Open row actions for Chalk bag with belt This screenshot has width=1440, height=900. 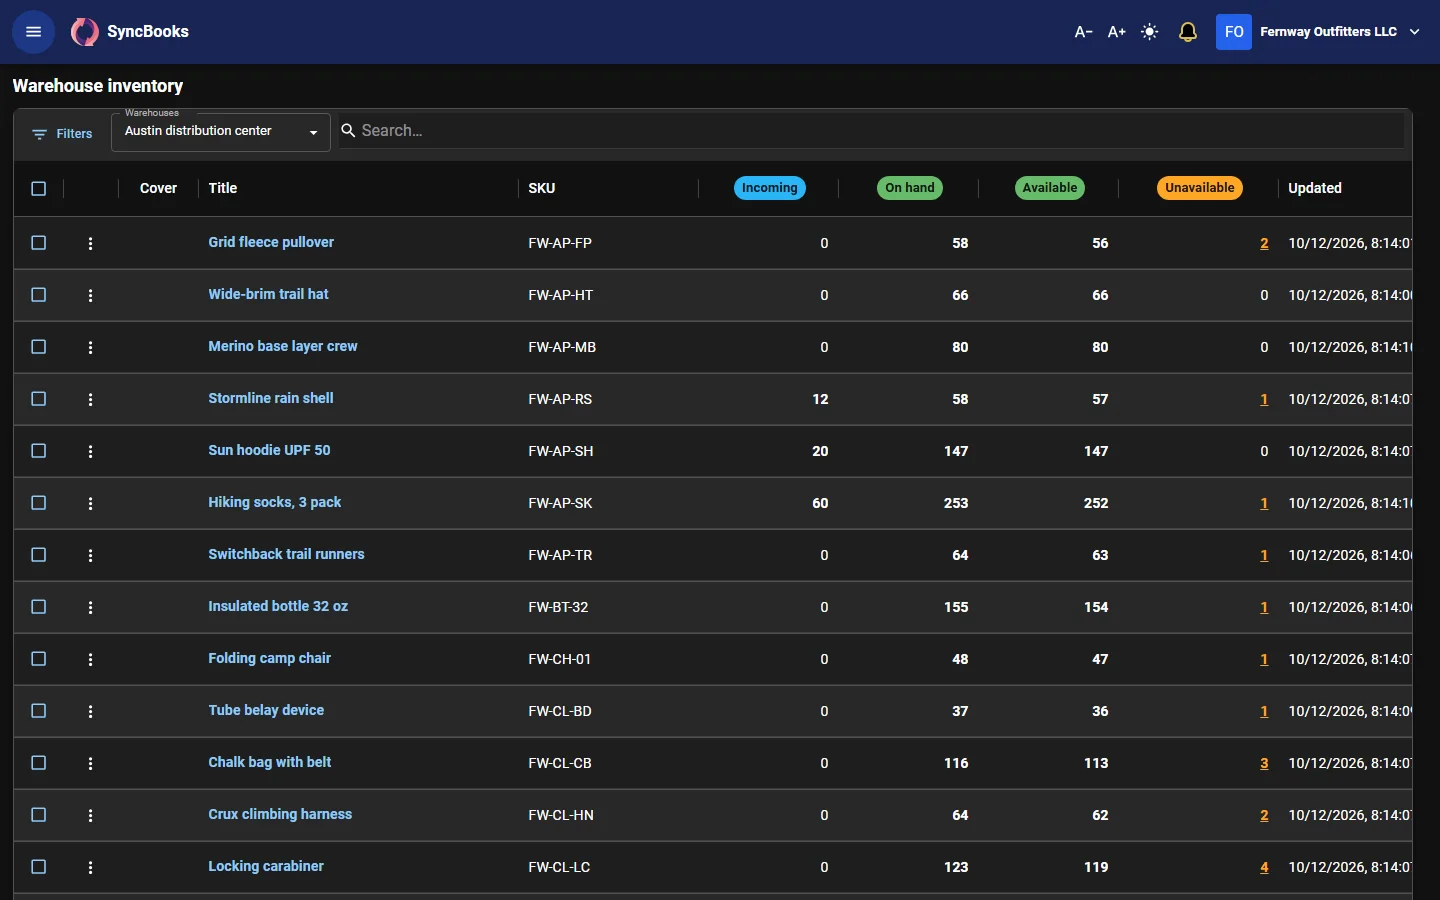(90, 763)
